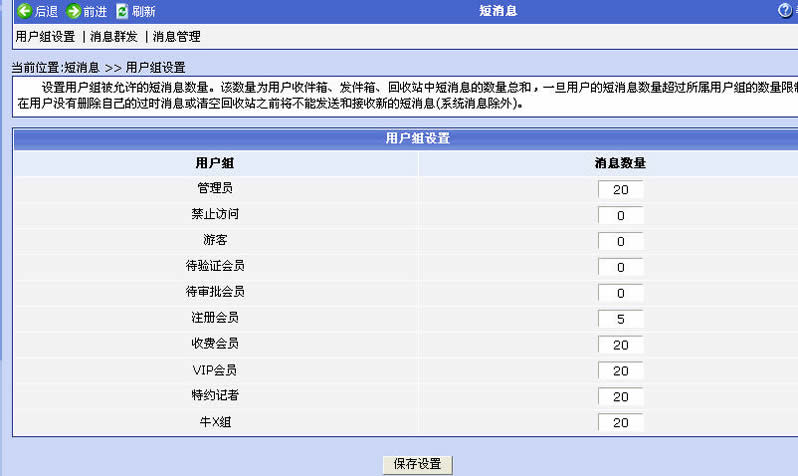Edit message count field for 注册会员
Image resolution: width=798 pixels, height=476 pixels.
[x=620, y=319]
